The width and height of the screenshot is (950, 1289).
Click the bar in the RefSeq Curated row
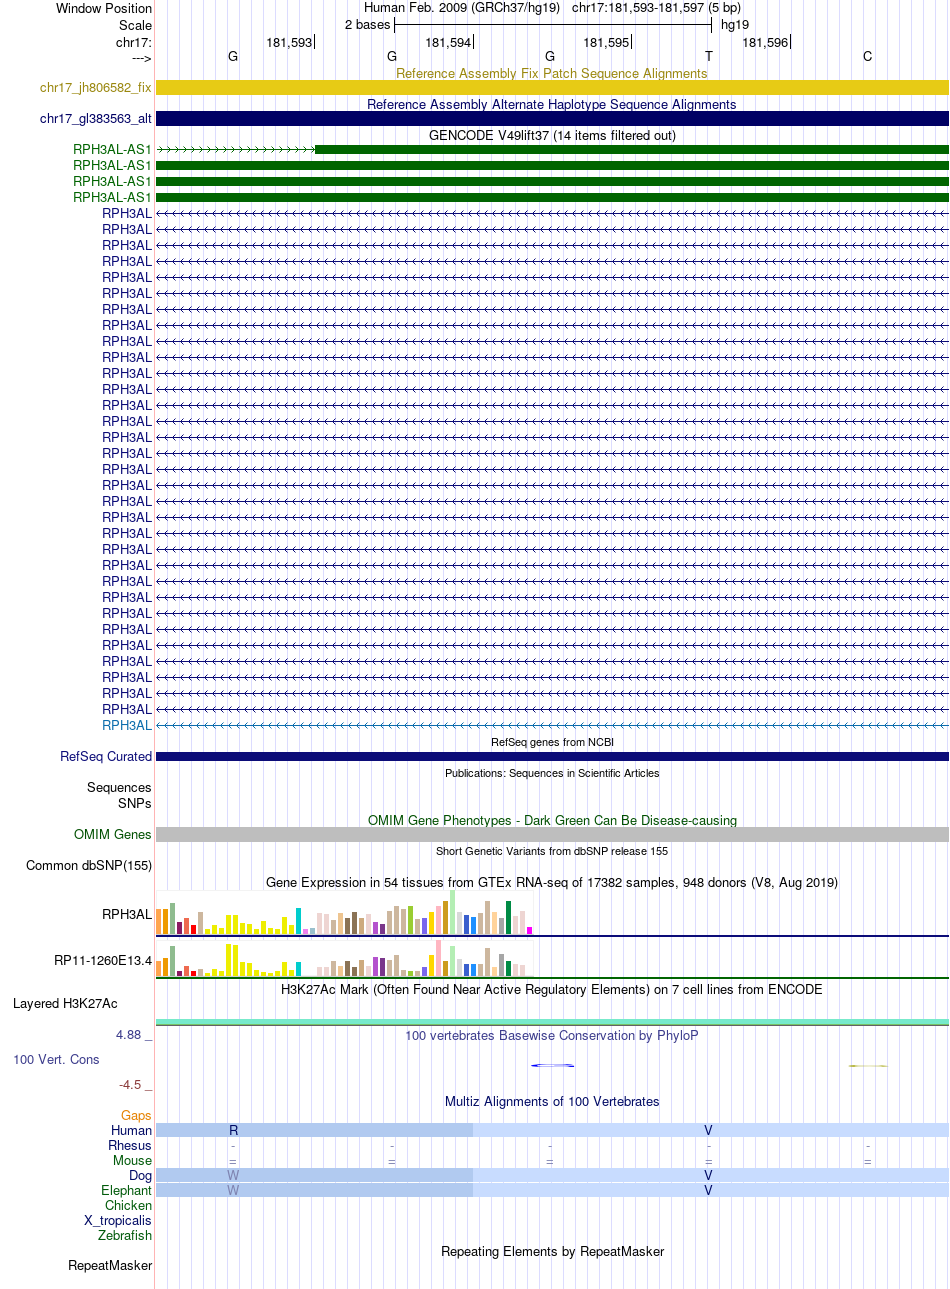click(x=552, y=757)
